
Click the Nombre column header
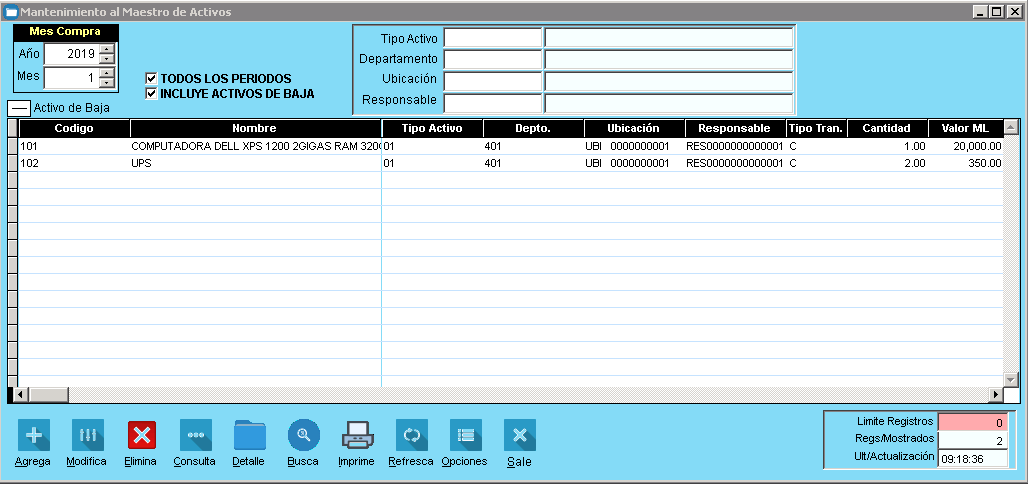pos(254,129)
